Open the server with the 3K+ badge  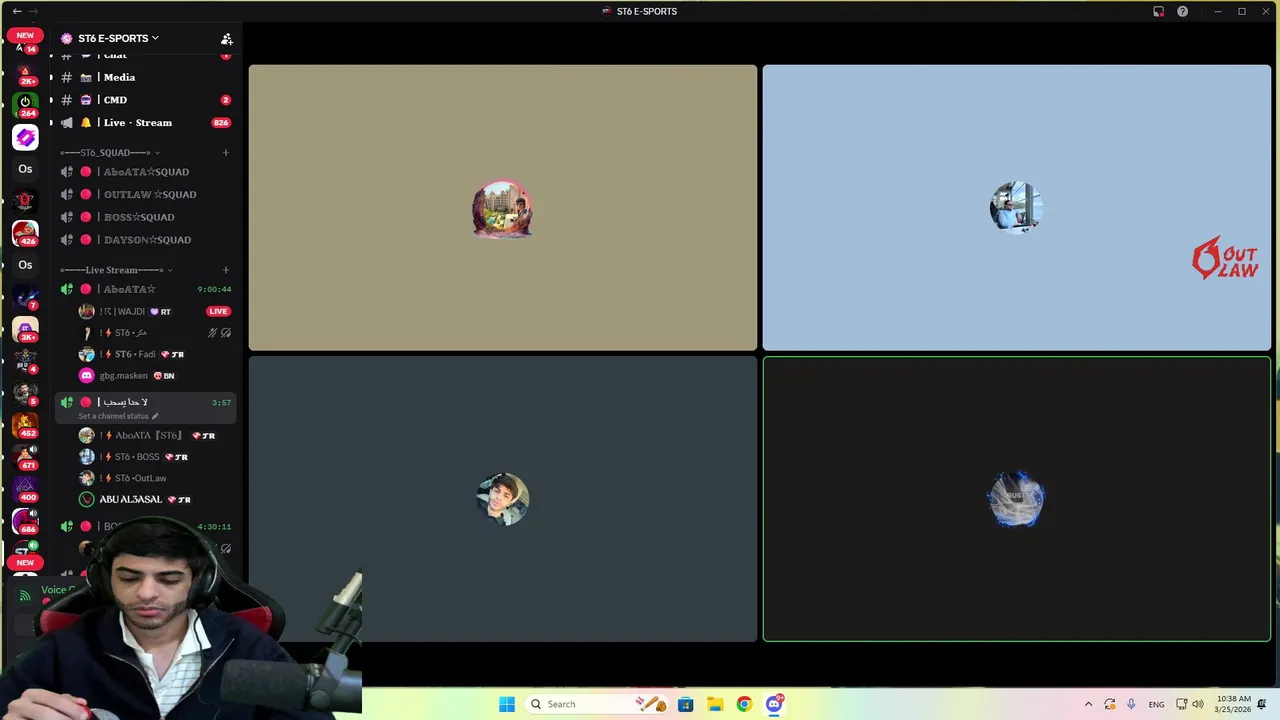(x=25, y=329)
